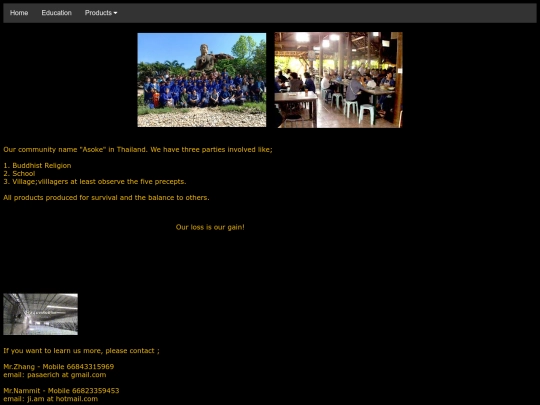Click the ji.am at hotmail.com email line
Image resolution: width=540 pixels, height=405 pixels.
51,399
